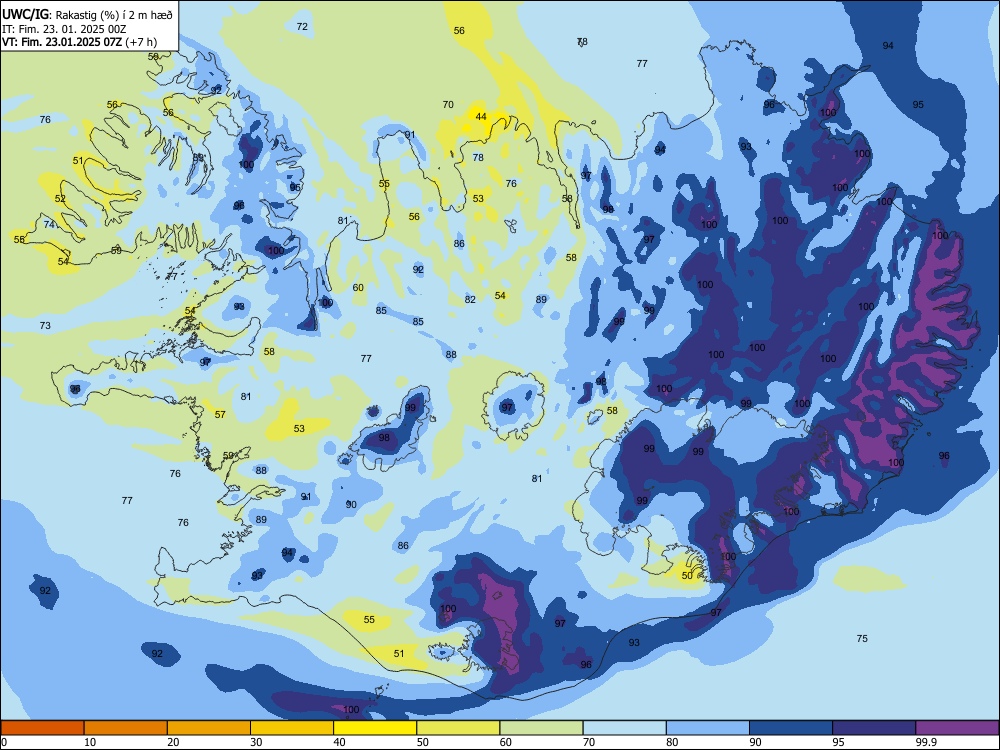Click the light blue 70–80 legend swatch

(x=624, y=728)
